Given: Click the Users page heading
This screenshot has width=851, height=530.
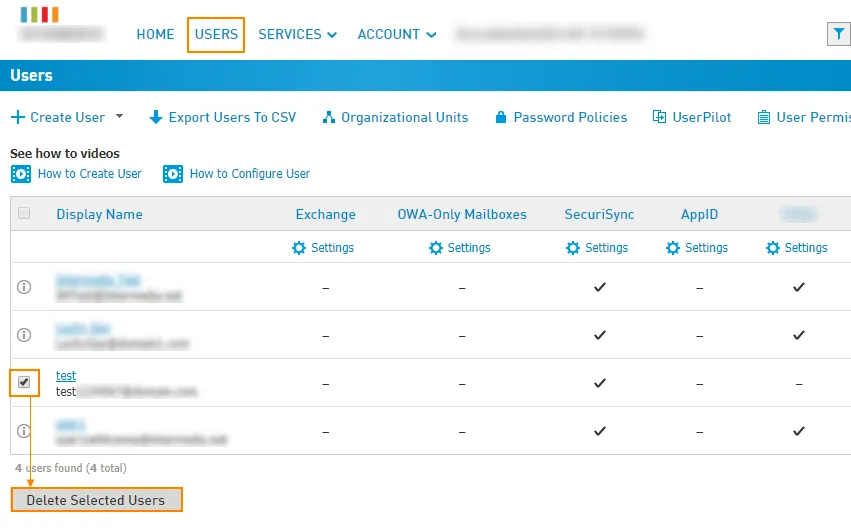Looking at the screenshot, I should (31, 75).
